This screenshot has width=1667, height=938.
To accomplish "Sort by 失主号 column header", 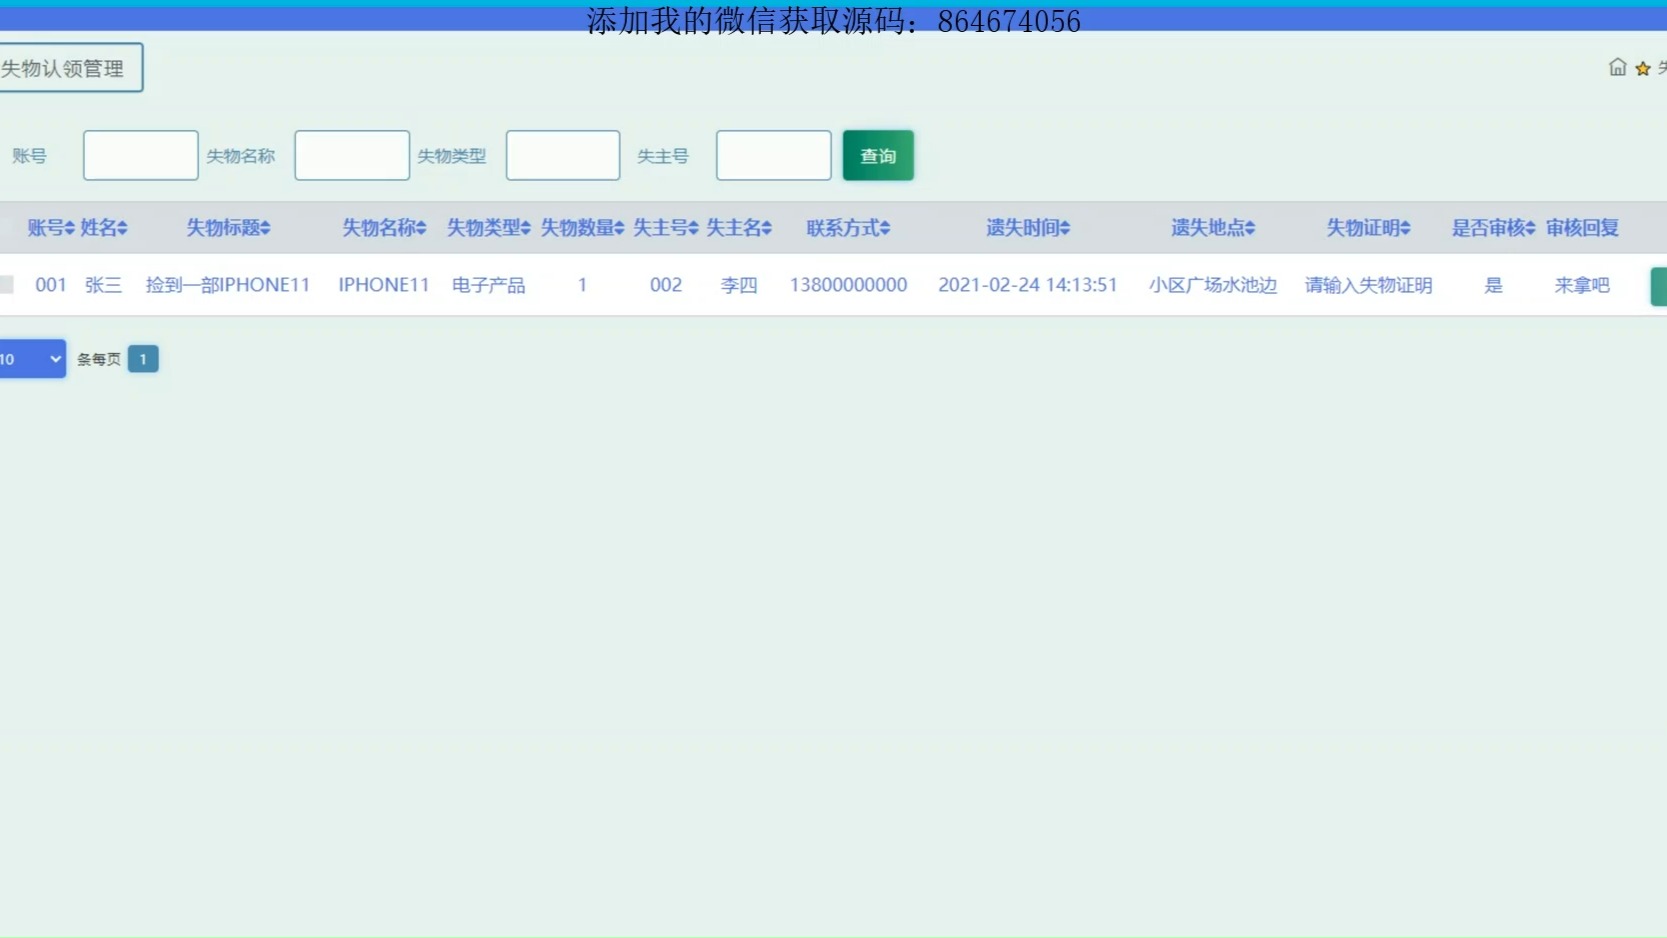I will [666, 228].
